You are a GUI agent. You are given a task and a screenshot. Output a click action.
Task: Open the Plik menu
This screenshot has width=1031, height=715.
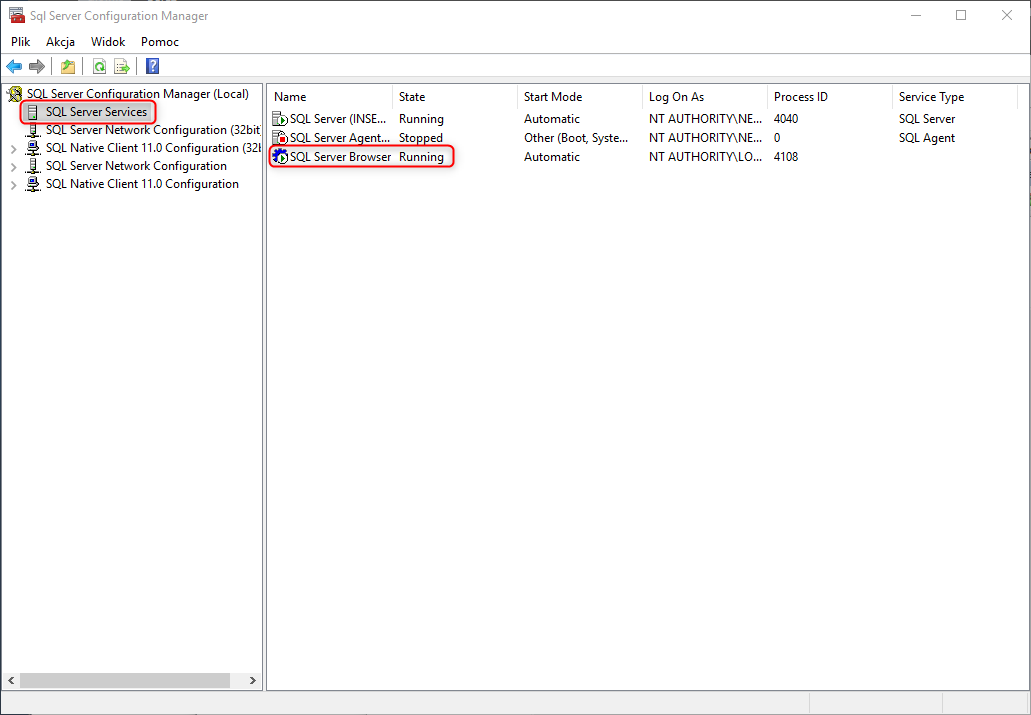tap(20, 41)
